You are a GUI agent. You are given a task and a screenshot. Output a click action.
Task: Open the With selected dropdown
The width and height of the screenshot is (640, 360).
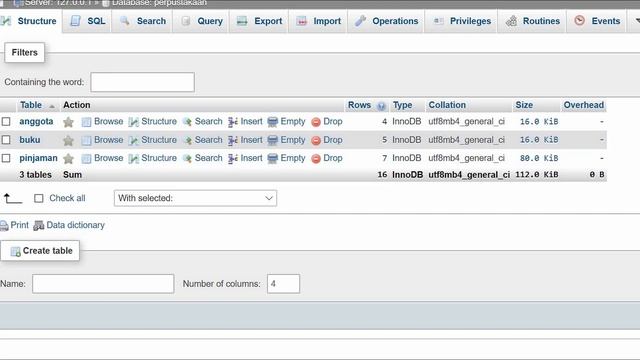(195, 198)
